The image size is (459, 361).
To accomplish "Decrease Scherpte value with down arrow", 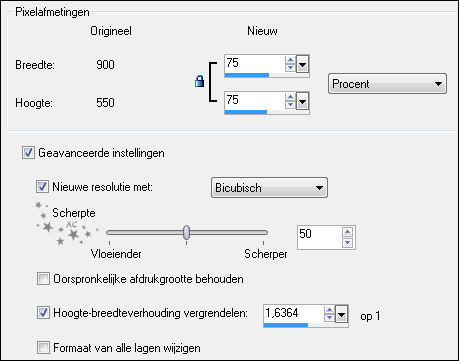I will (347, 242).
